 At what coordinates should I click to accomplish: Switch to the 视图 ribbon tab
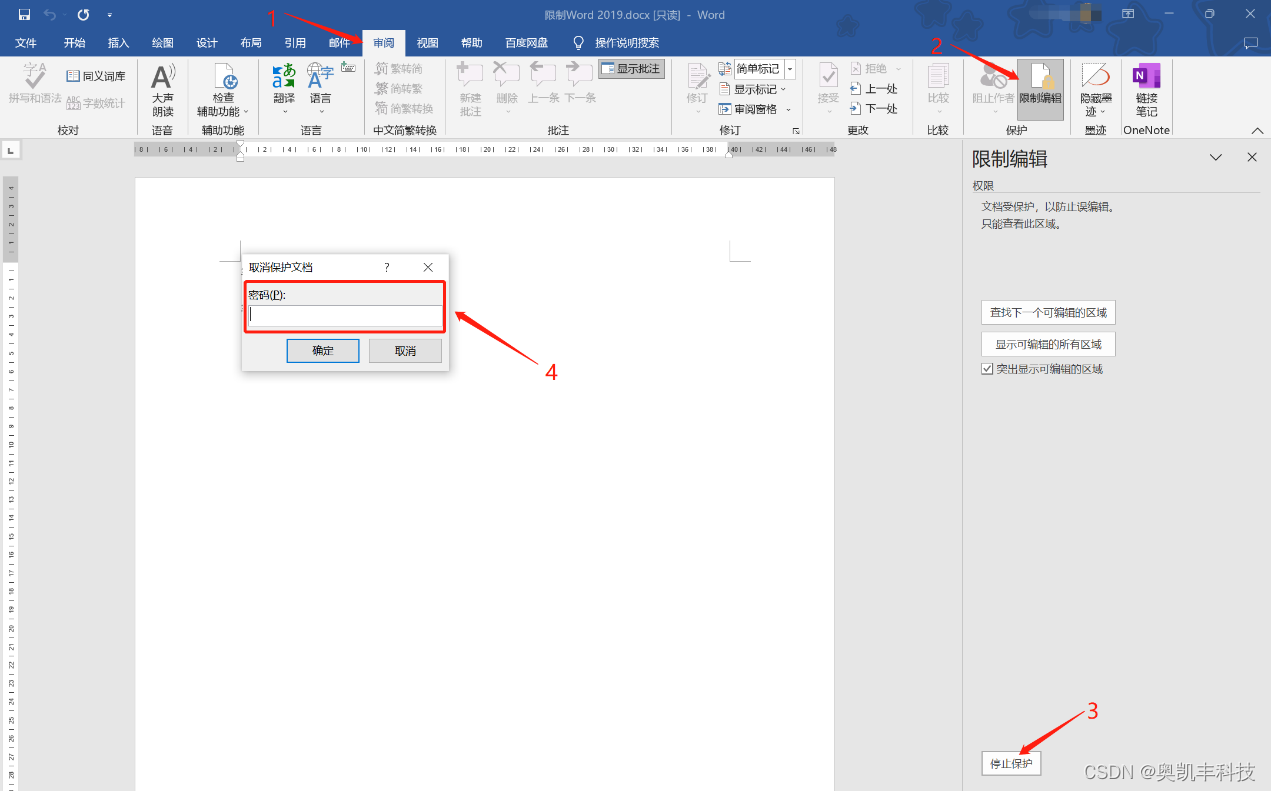(x=428, y=43)
